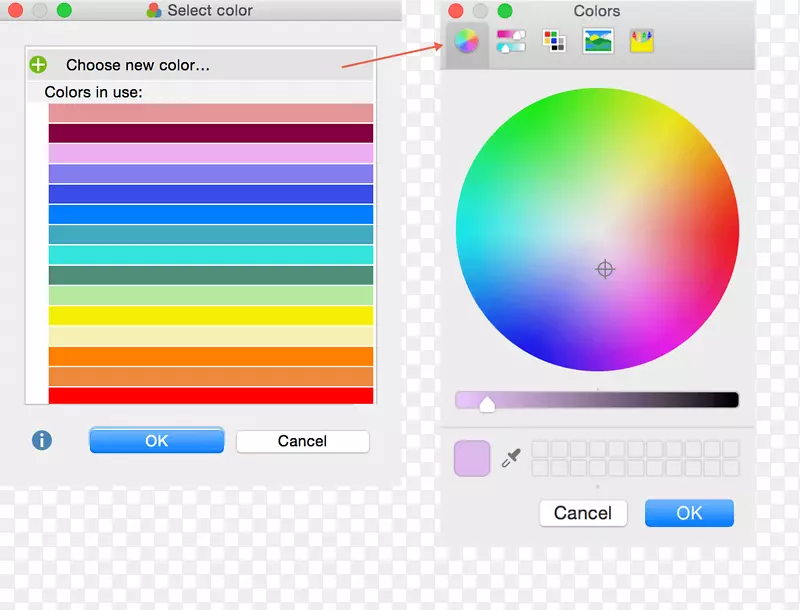Choose new color… entry in the list

pos(201,65)
